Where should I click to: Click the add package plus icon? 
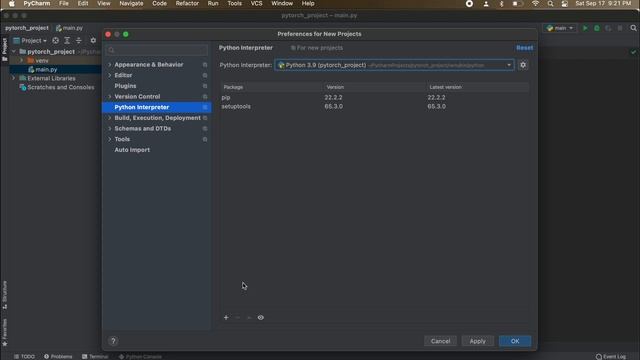click(x=226, y=318)
